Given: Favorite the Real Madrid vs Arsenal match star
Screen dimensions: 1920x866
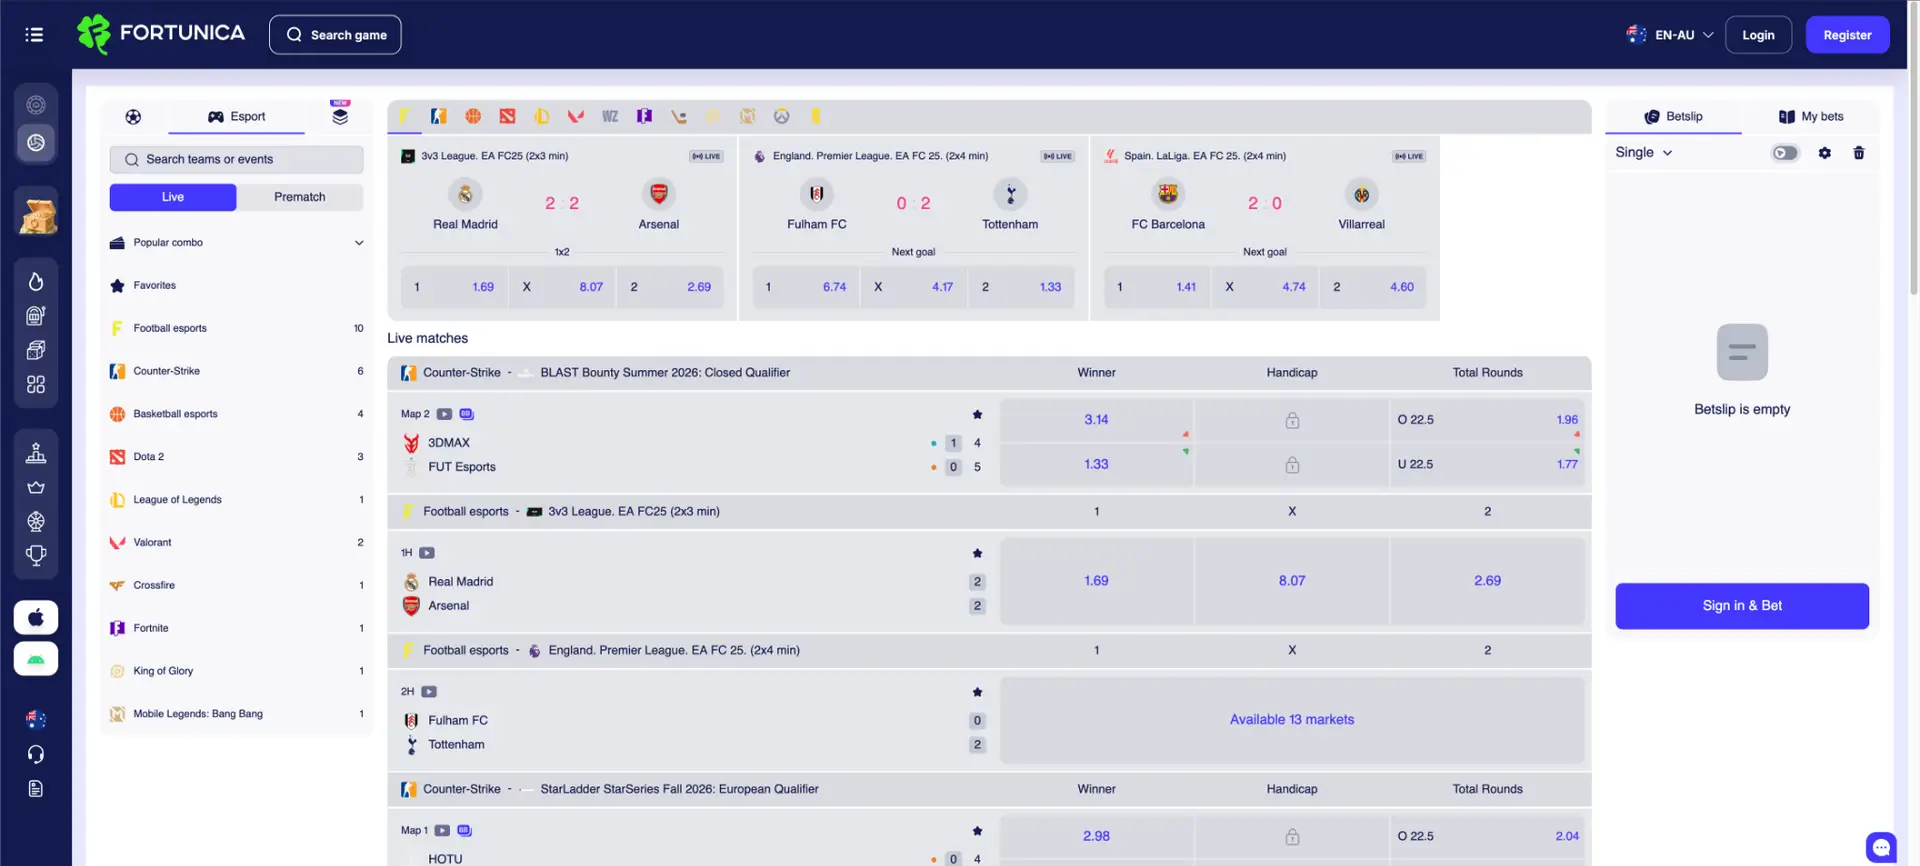Looking at the screenshot, I should pyautogui.click(x=977, y=553).
